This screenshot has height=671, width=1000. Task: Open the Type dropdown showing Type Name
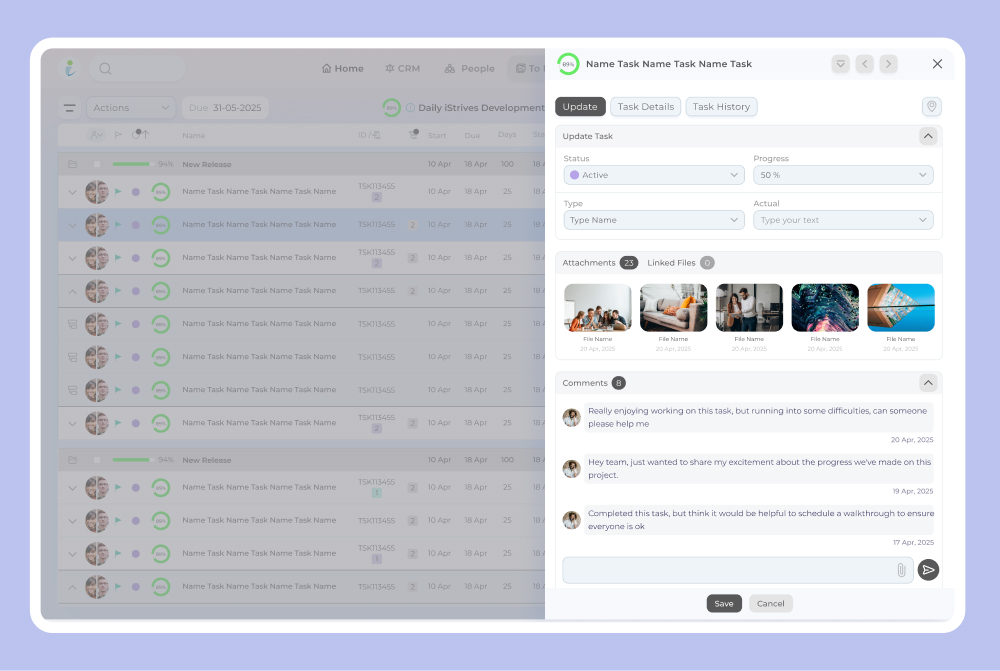tap(653, 220)
